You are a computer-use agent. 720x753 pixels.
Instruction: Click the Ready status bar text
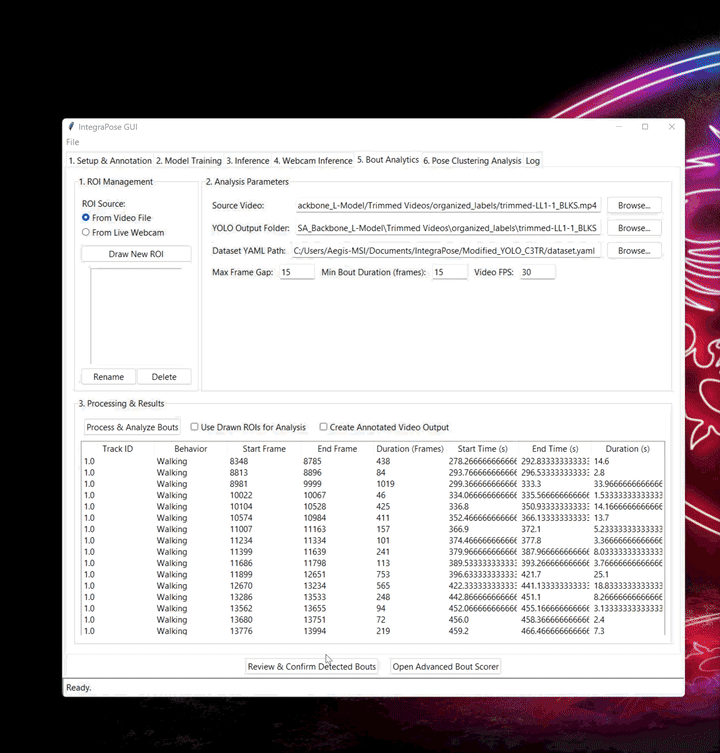coord(79,688)
